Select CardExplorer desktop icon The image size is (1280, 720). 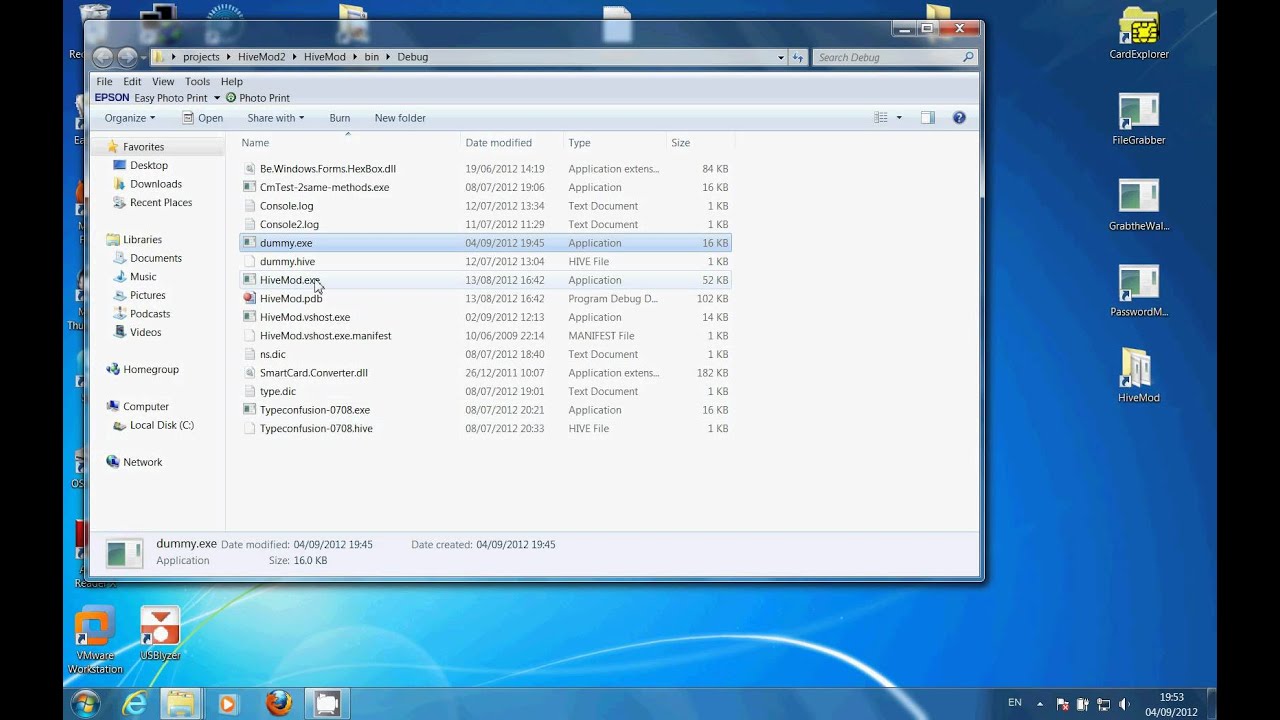point(1139,36)
